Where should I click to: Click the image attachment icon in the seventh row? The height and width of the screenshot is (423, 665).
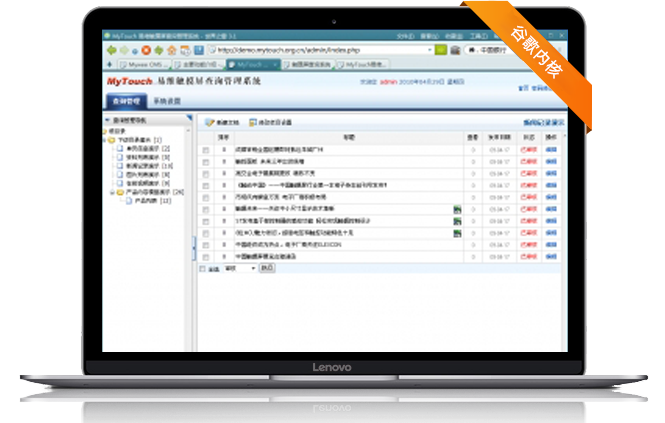pyautogui.click(x=457, y=221)
